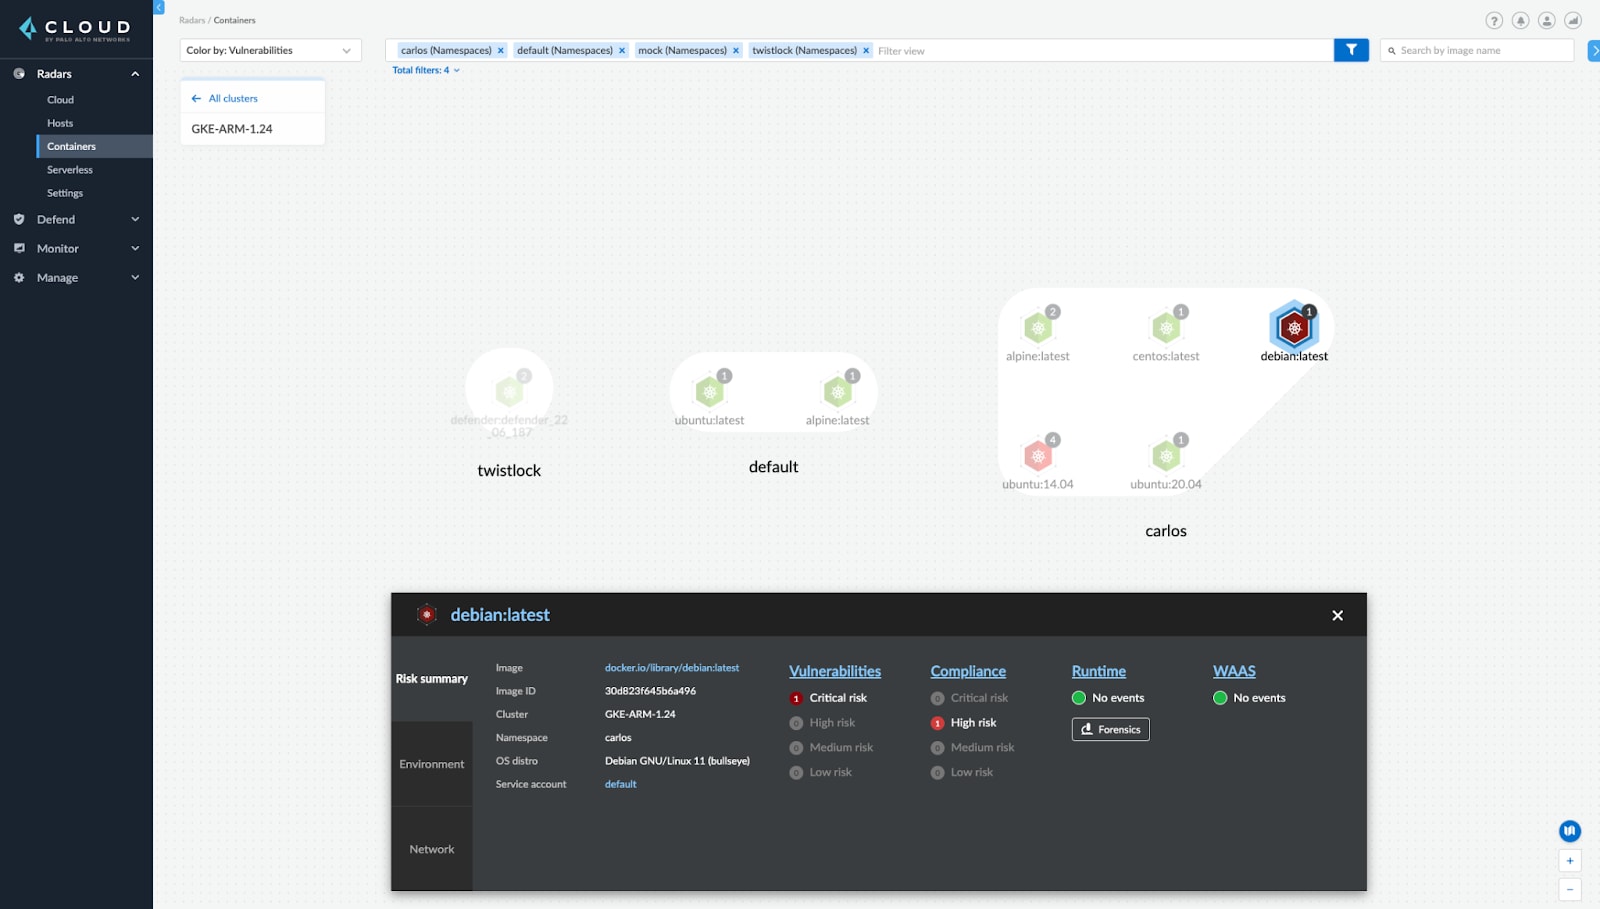Focus the Search by image name field
Viewport: 1600px width, 909px height.
click(1477, 50)
